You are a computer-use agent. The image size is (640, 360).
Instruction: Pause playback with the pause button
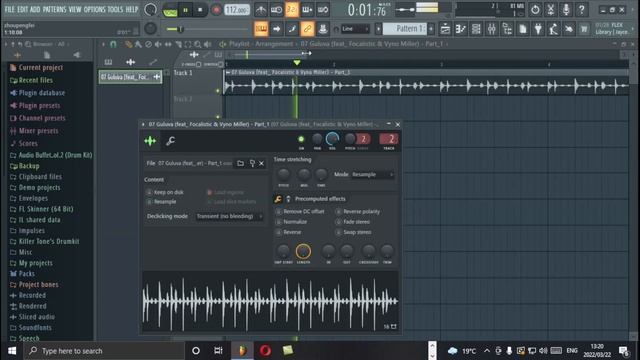click(185, 10)
